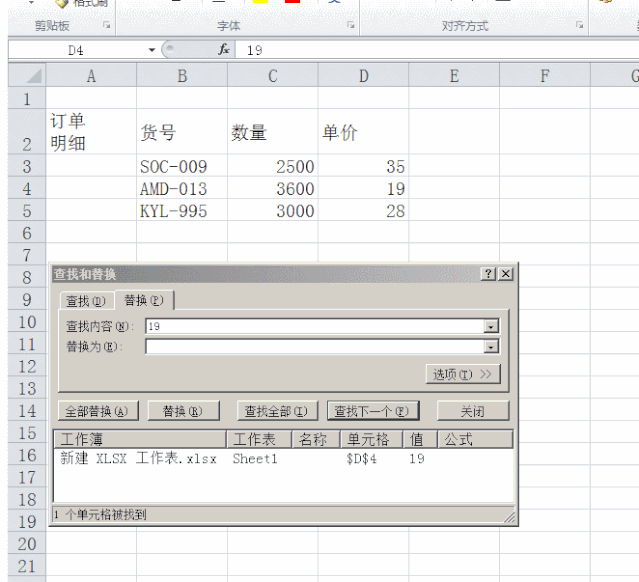Focus the 替换为 input field
The height and width of the screenshot is (582, 639).
315,347
